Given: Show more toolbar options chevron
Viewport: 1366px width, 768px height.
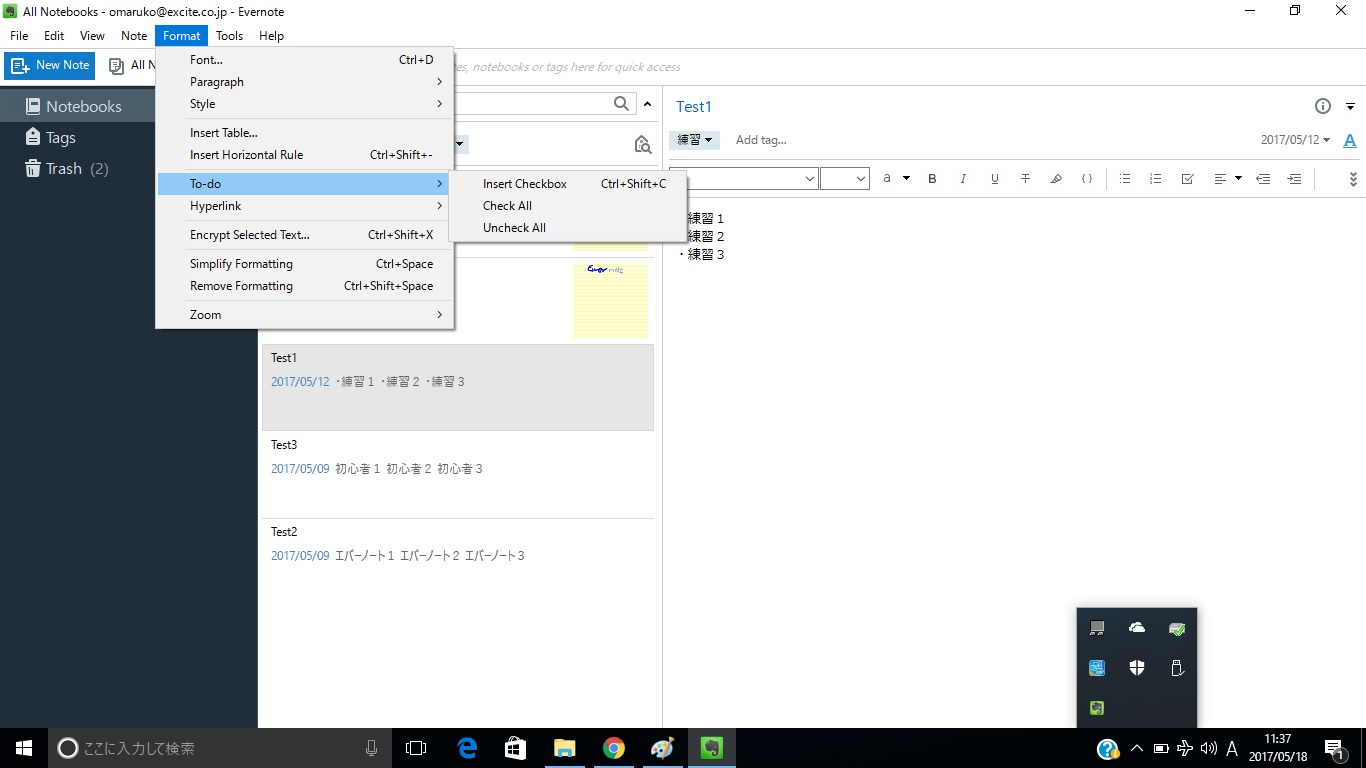Looking at the screenshot, I should click(1353, 179).
